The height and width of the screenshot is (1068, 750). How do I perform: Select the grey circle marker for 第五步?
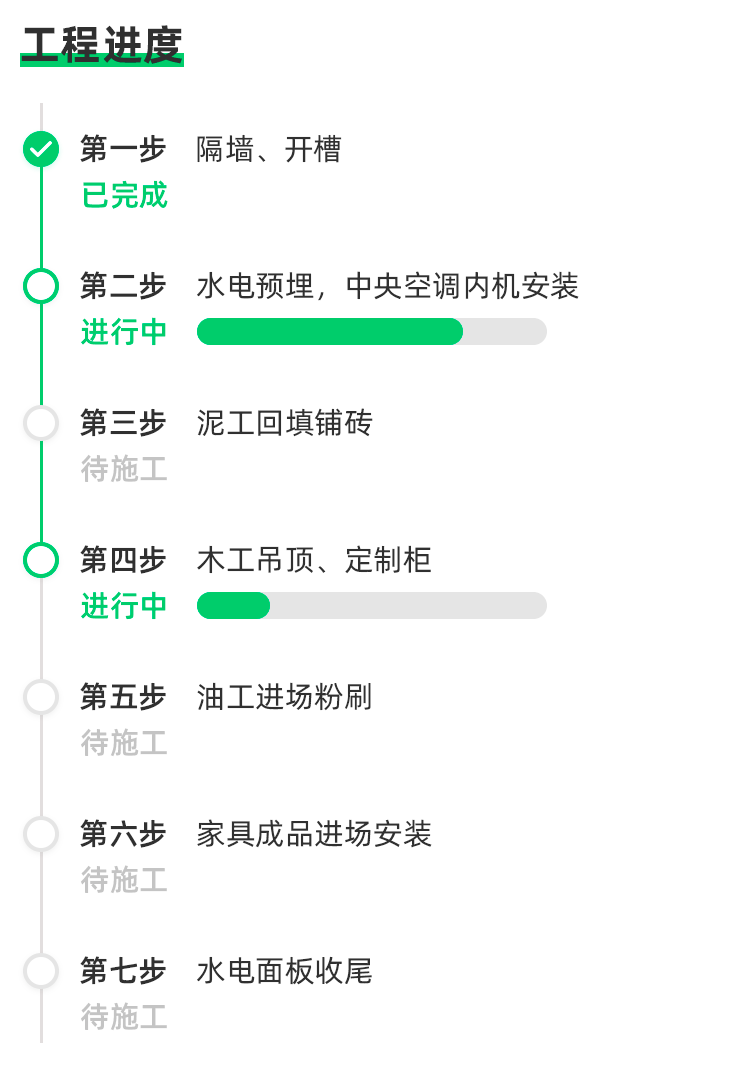coord(41,697)
